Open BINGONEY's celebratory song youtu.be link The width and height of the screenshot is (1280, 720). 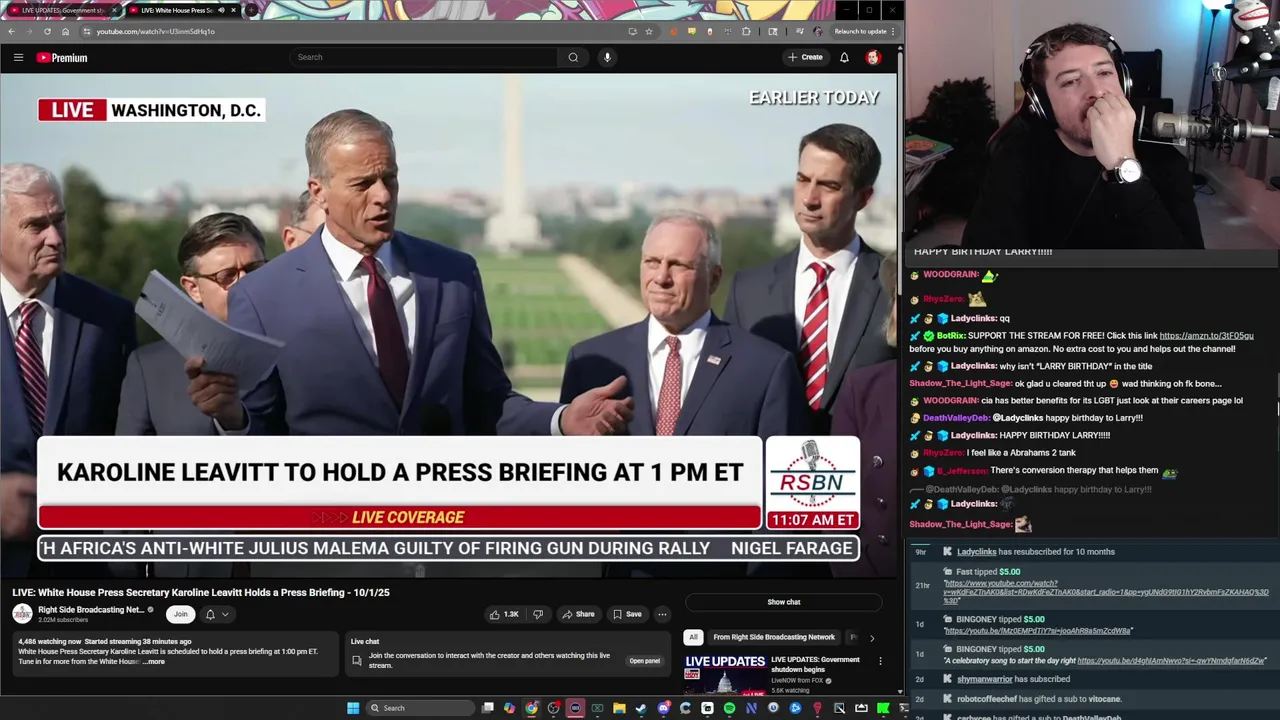coord(1171,661)
